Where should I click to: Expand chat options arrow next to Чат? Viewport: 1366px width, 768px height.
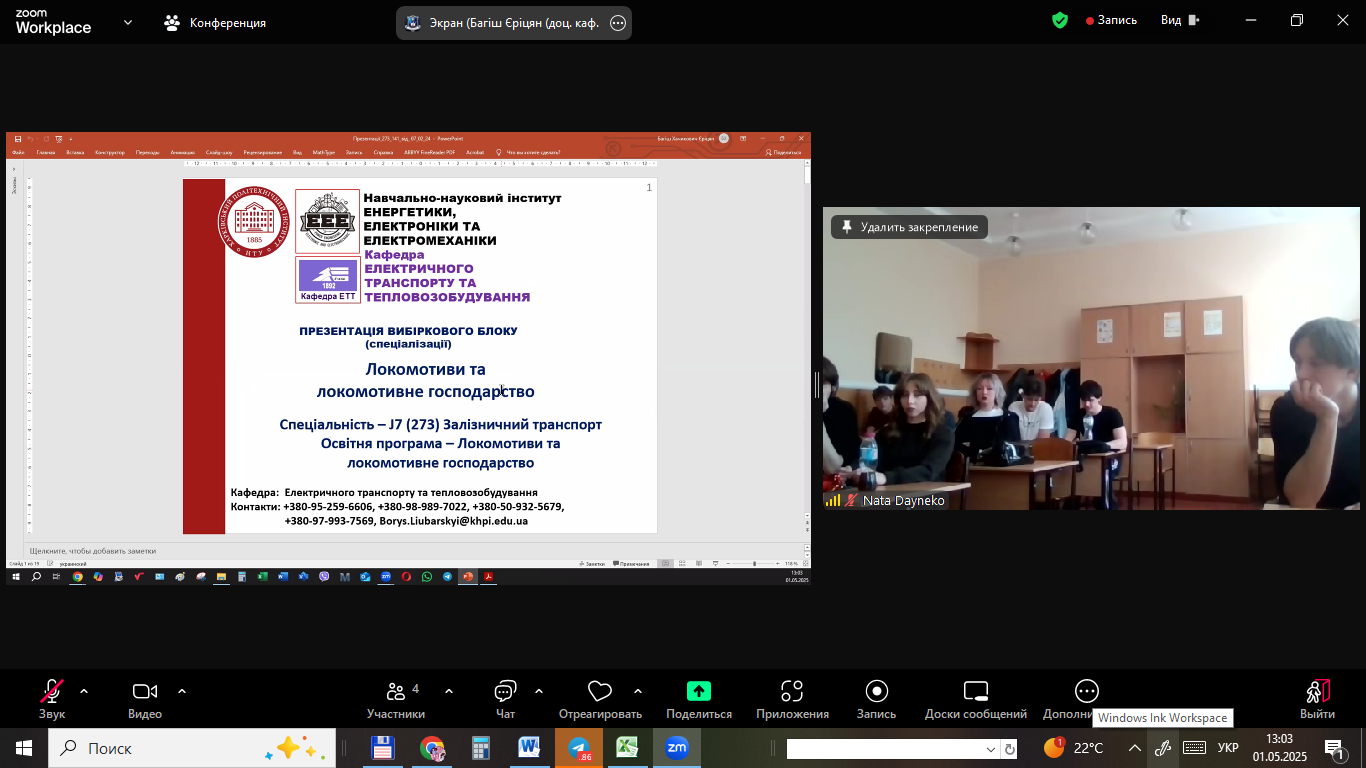[539, 691]
